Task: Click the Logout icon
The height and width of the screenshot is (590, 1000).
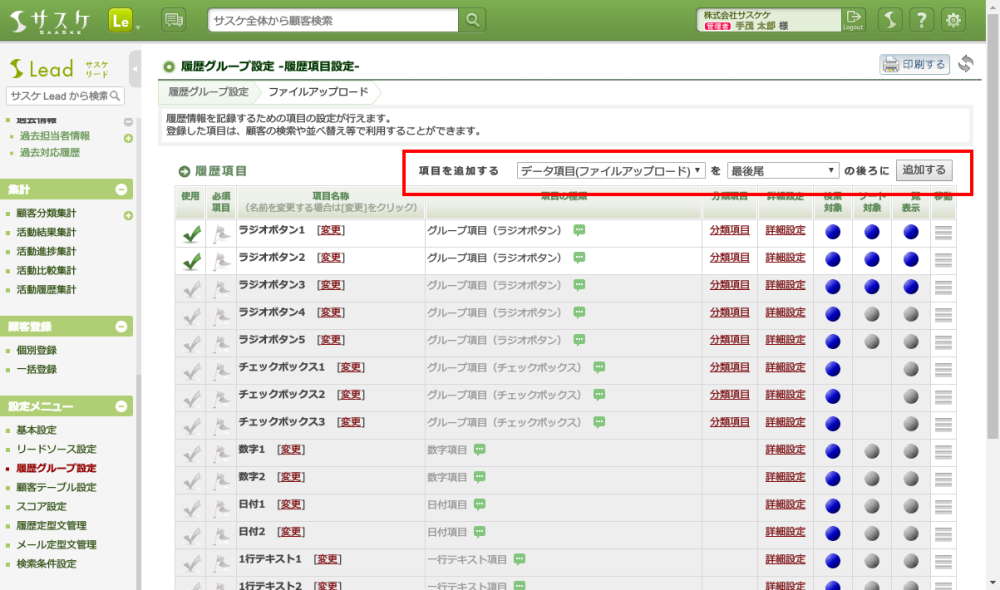Action: (x=852, y=19)
